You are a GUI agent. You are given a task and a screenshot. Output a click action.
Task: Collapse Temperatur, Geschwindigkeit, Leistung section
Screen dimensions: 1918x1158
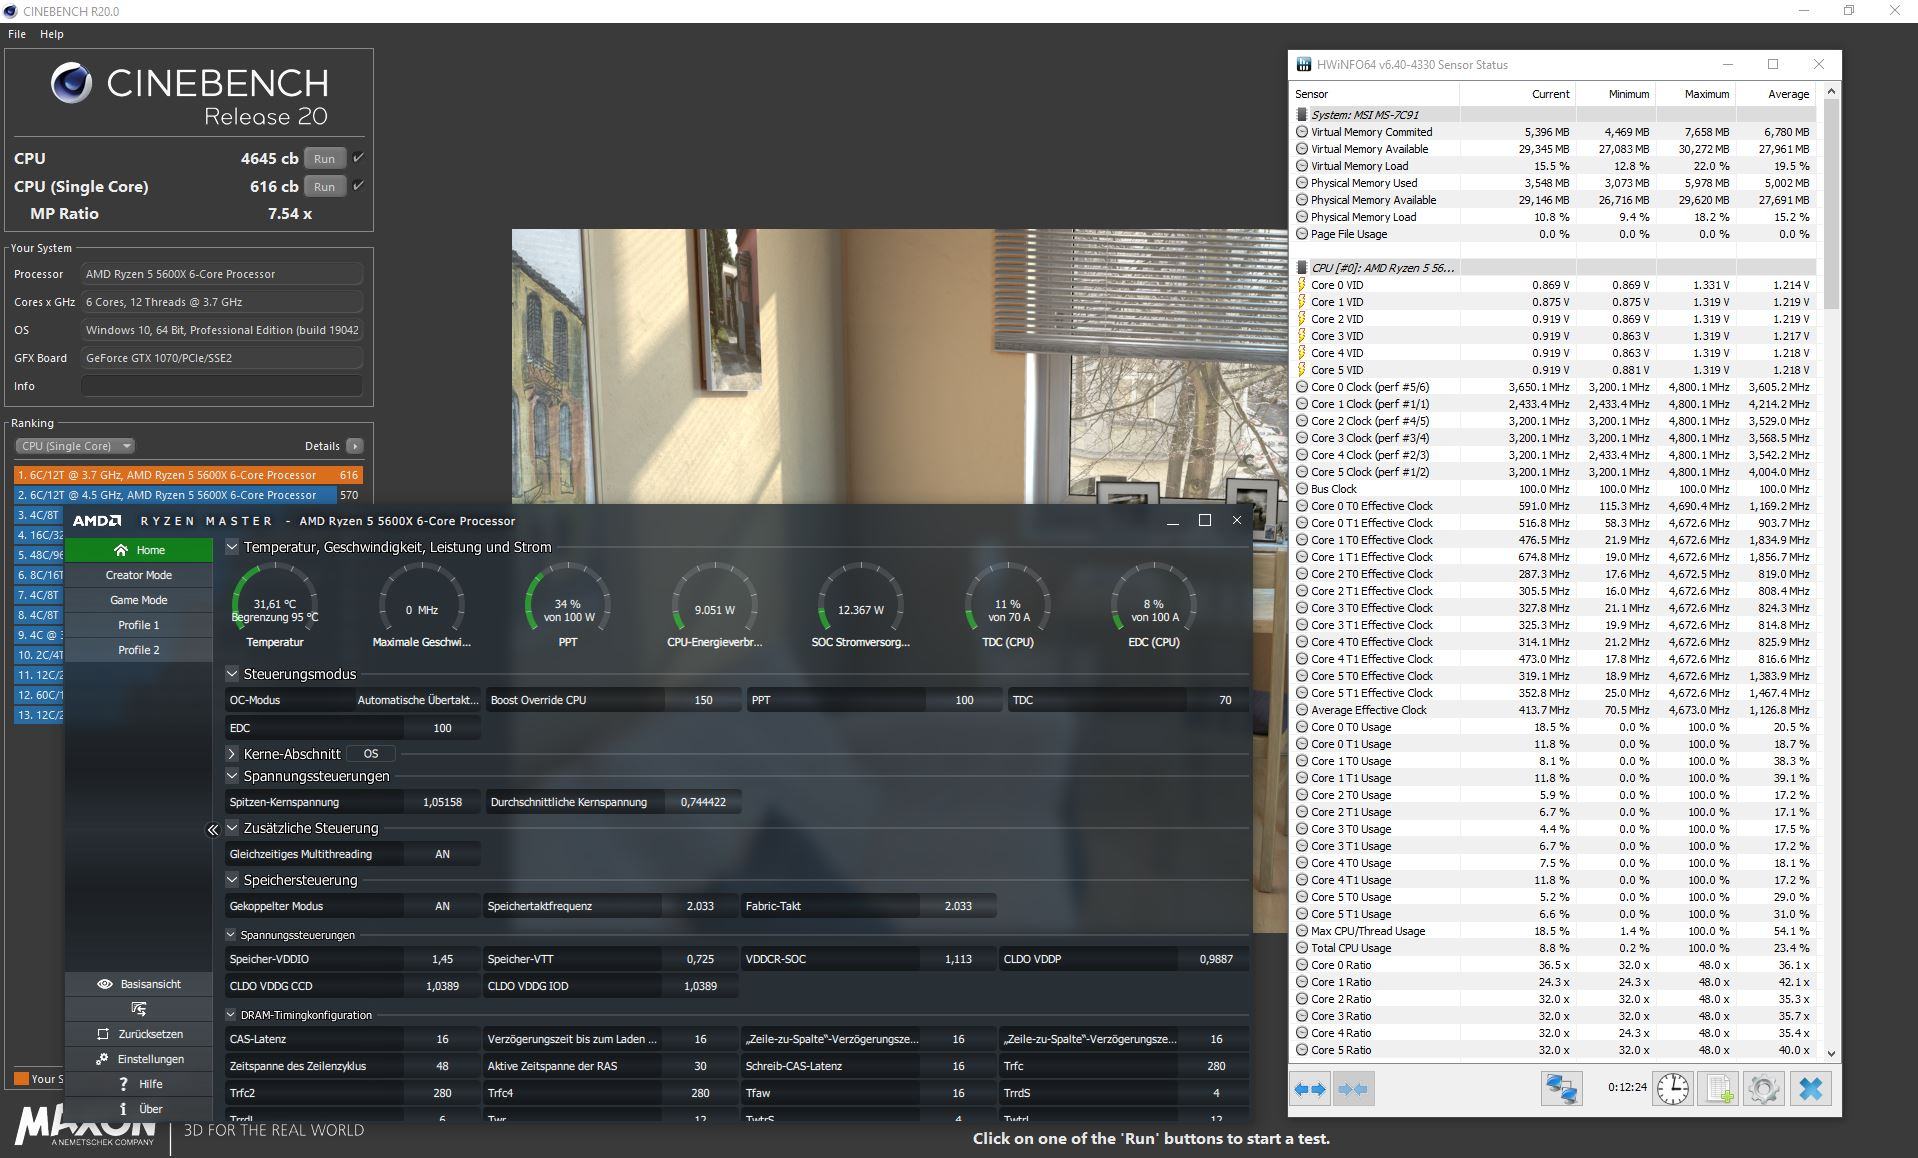232,547
